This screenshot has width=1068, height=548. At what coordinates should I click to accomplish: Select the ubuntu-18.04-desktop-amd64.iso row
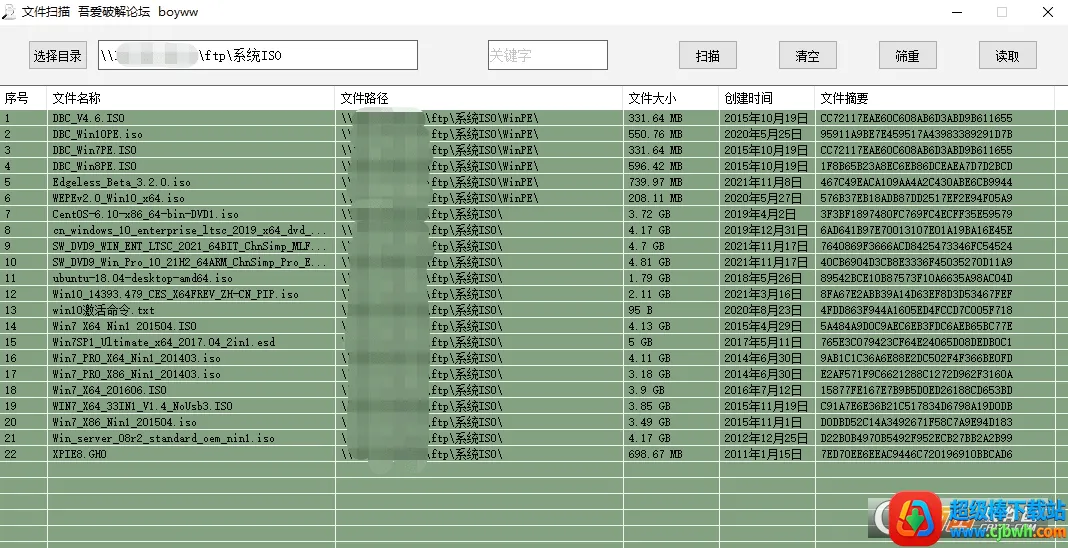click(527, 278)
